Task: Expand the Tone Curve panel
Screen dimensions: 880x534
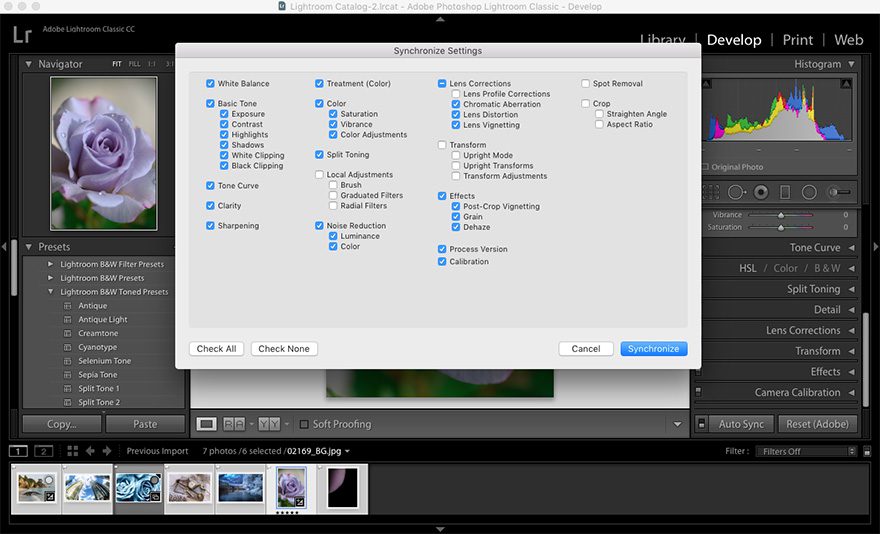Action: coord(815,248)
